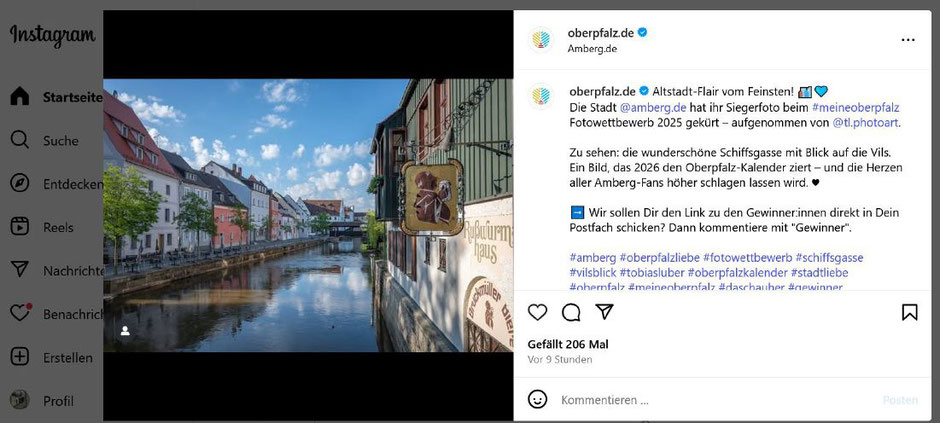Open the Profil avatar in sidebar

pos(20,400)
